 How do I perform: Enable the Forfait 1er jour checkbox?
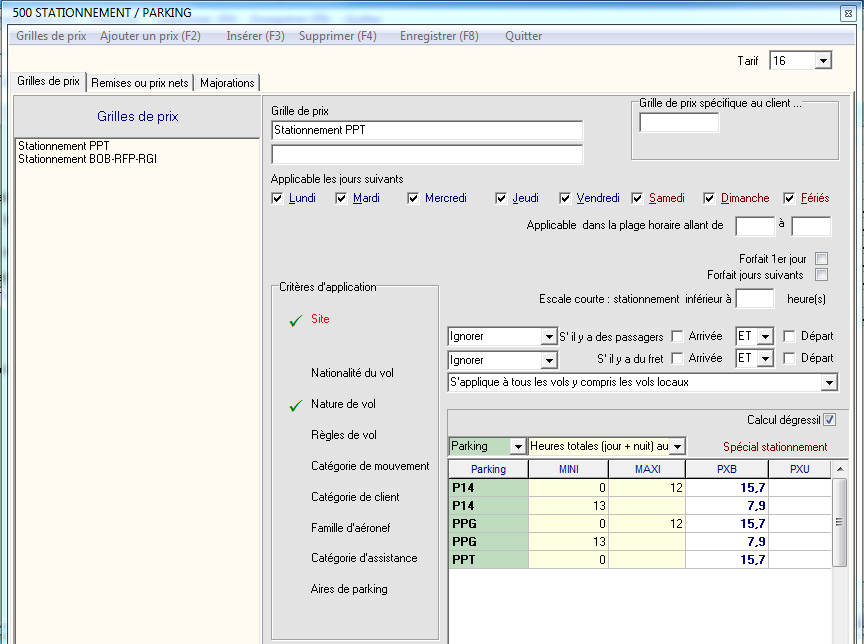coord(821,258)
